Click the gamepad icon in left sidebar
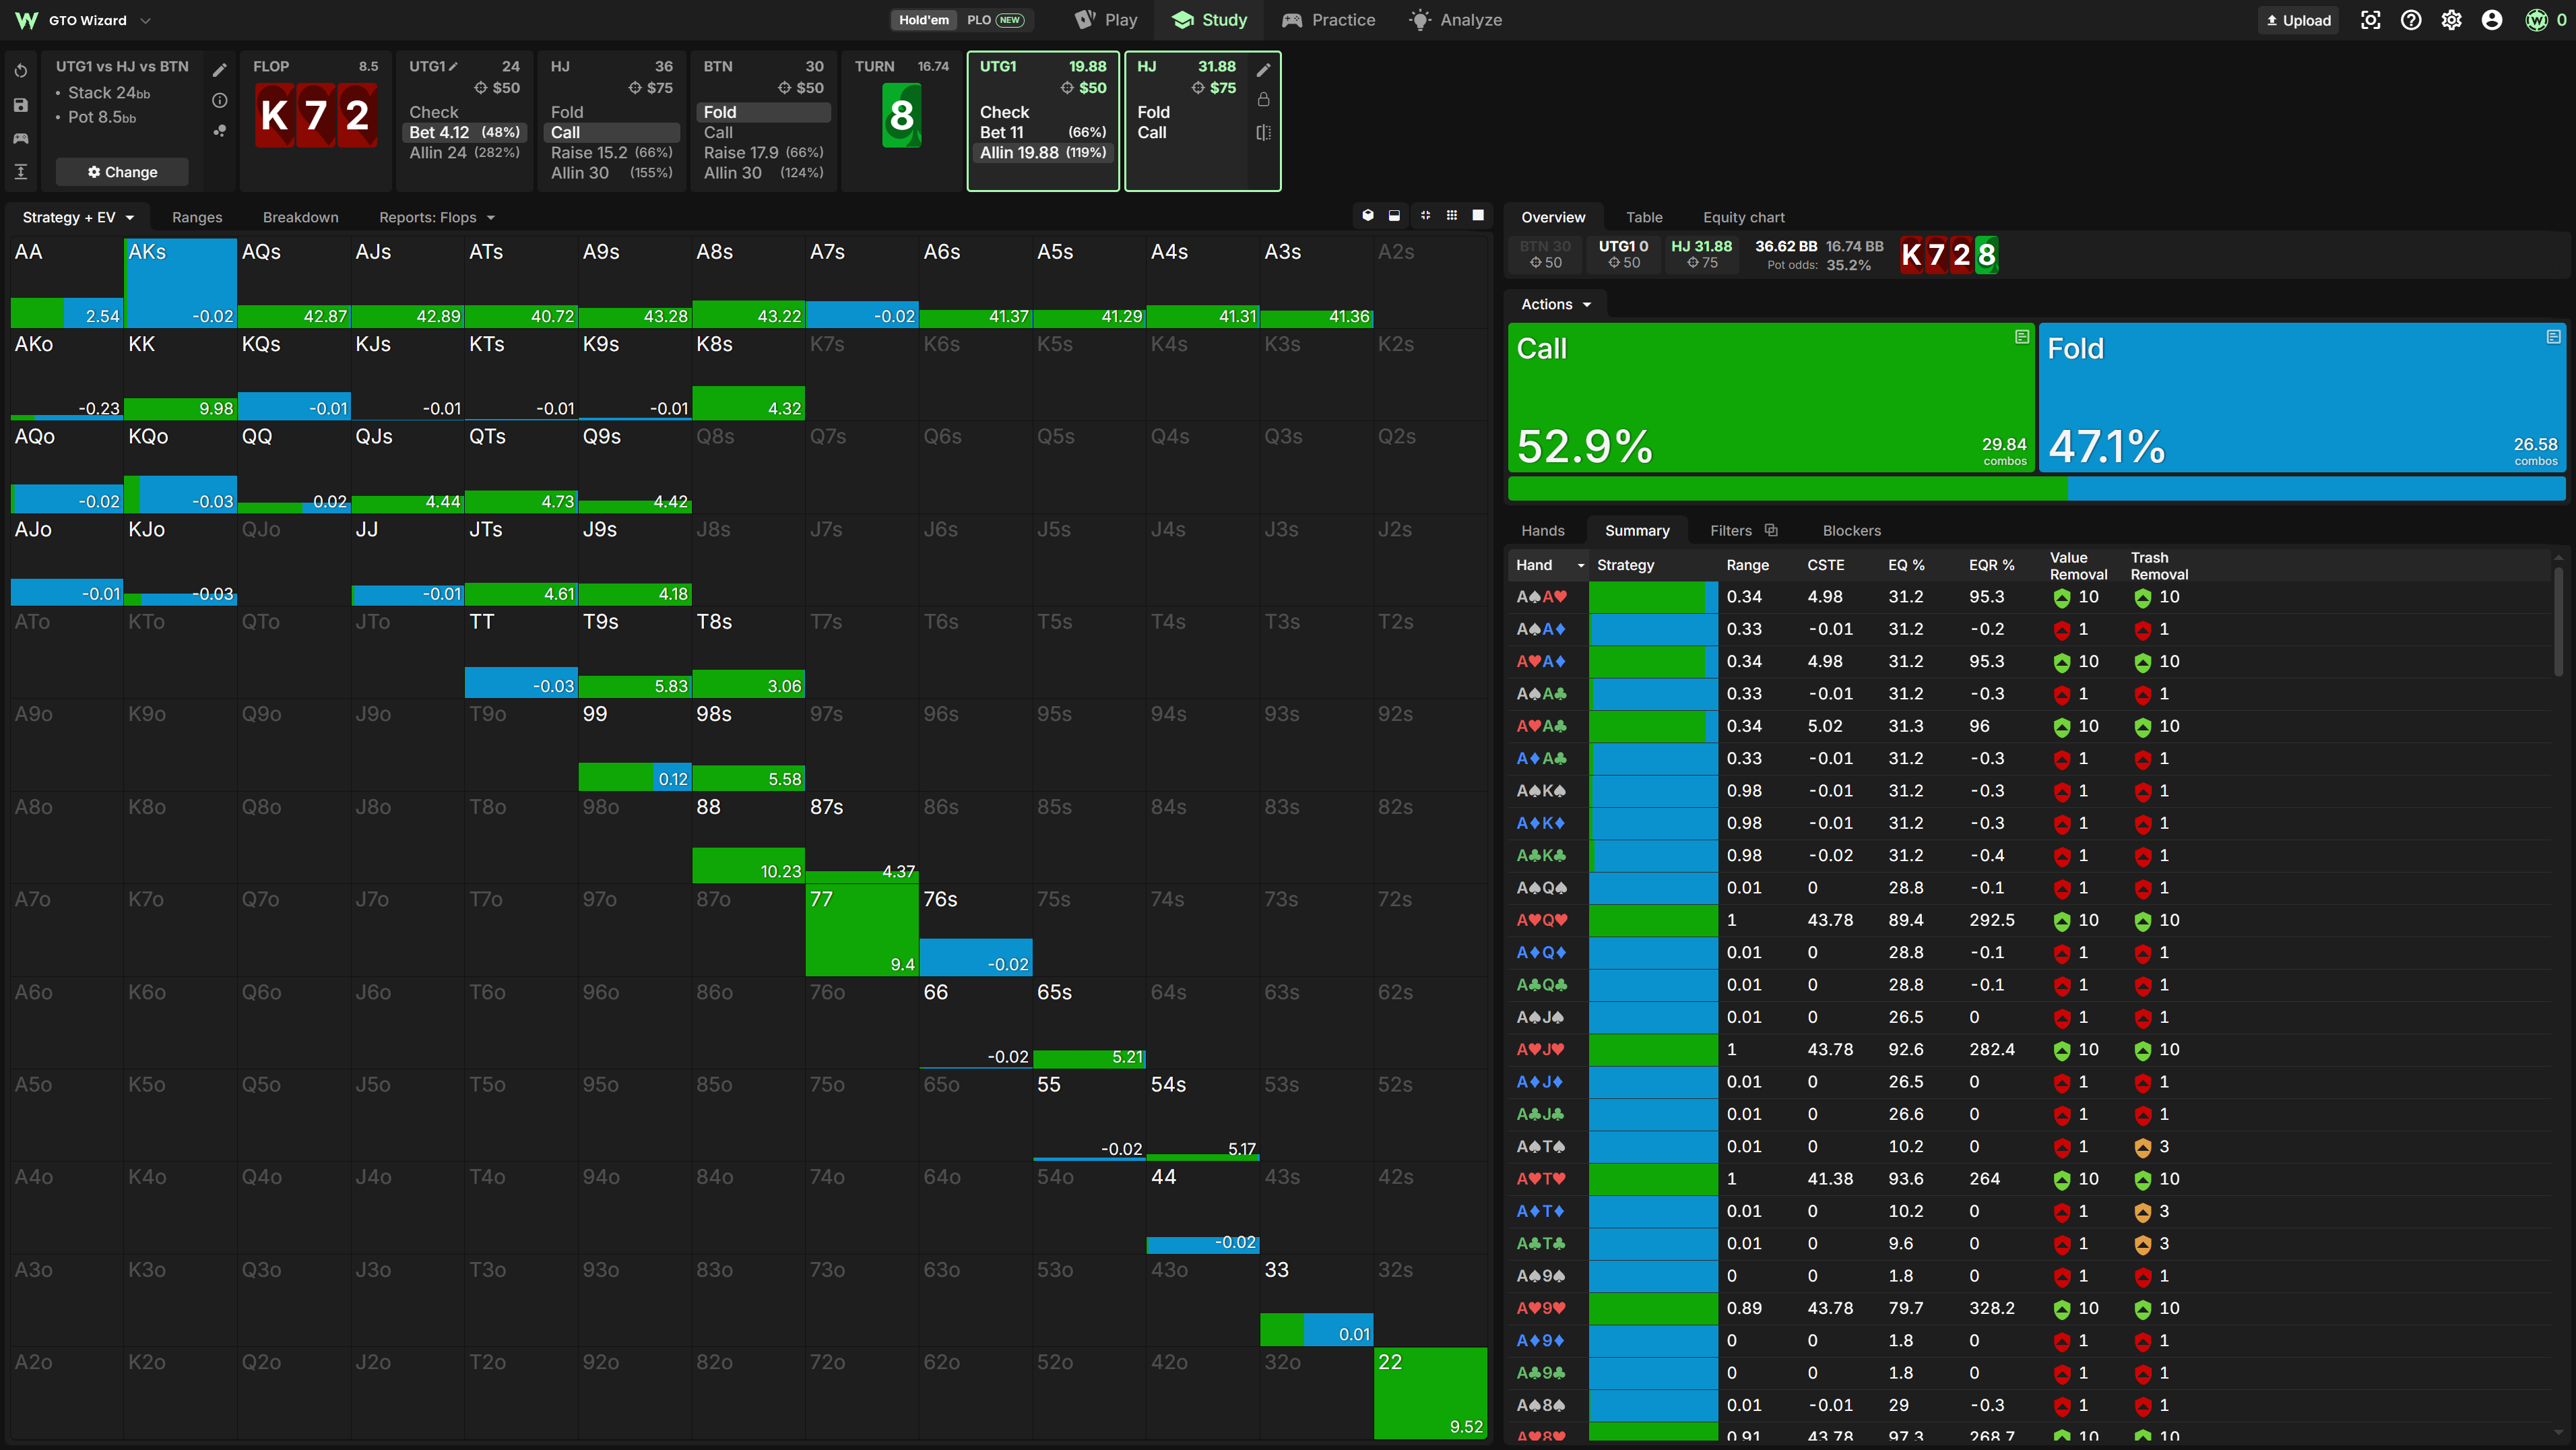The width and height of the screenshot is (2576, 1450). [21, 138]
